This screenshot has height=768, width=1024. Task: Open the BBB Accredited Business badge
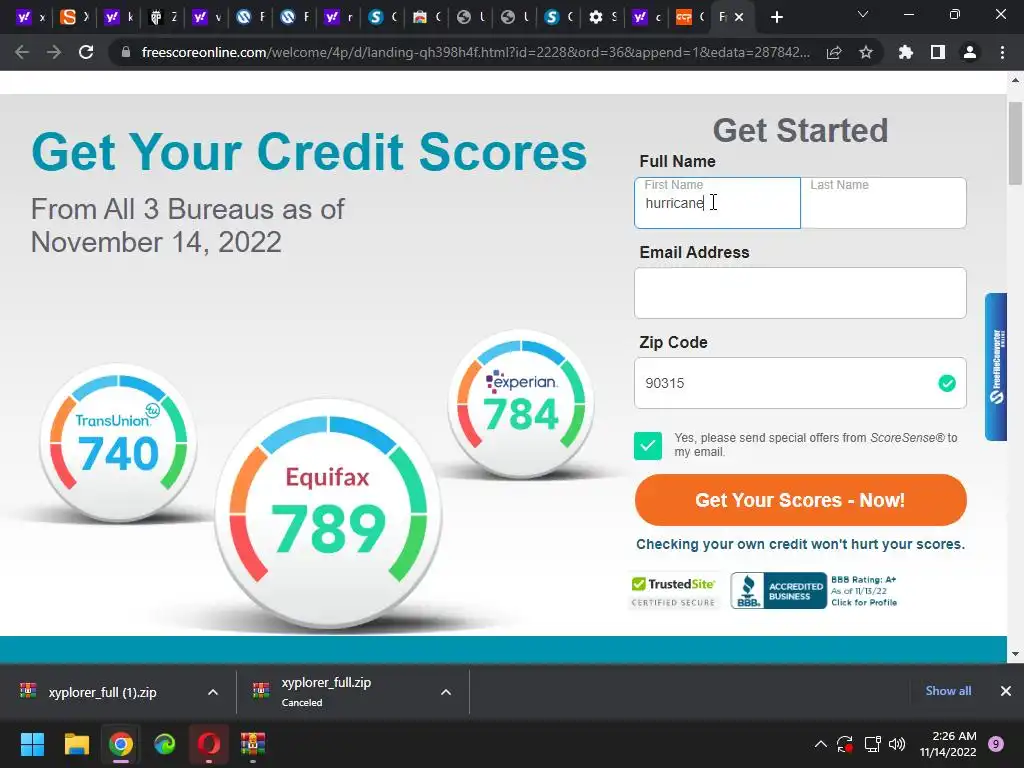[778, 590]
